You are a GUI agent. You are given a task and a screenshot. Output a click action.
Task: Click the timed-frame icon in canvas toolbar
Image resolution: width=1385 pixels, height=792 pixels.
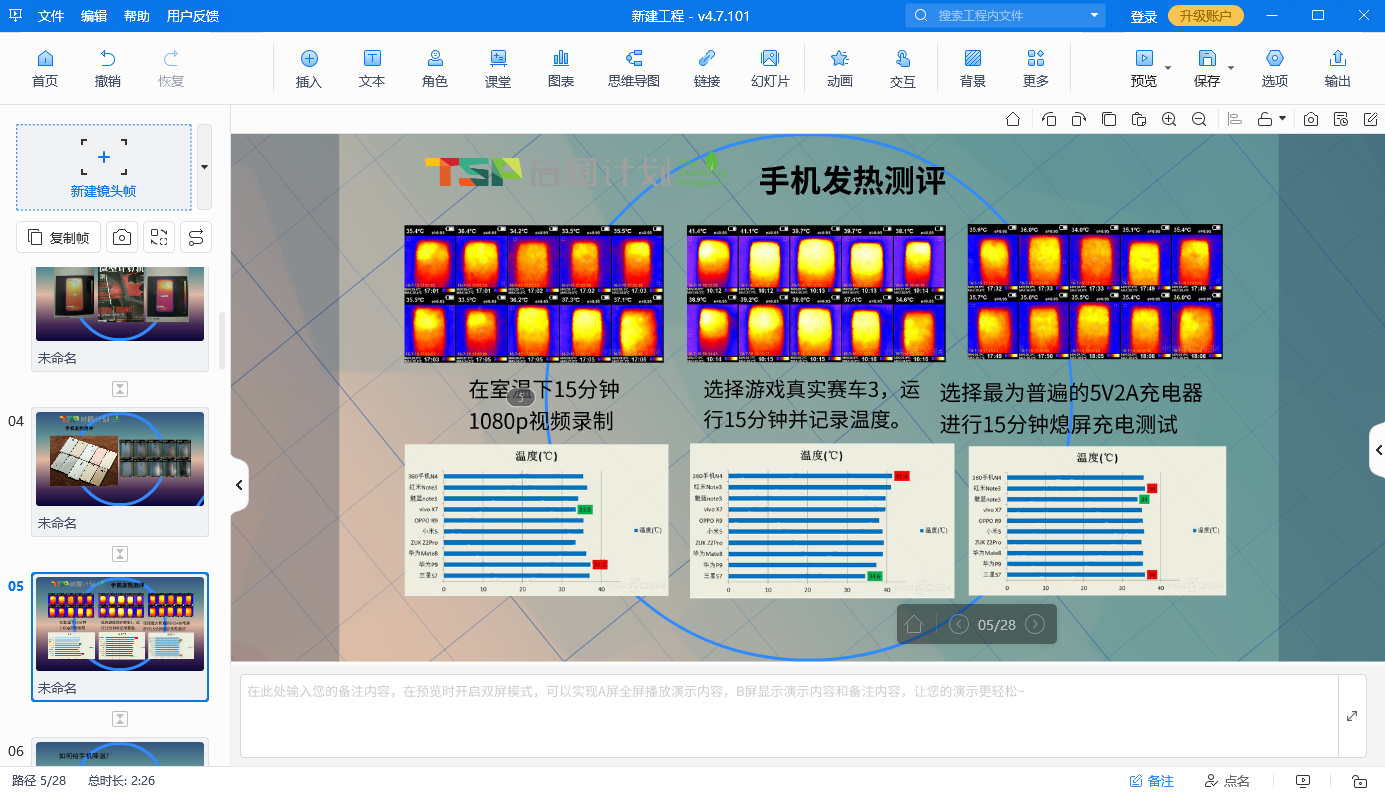tap(1341, 119)
